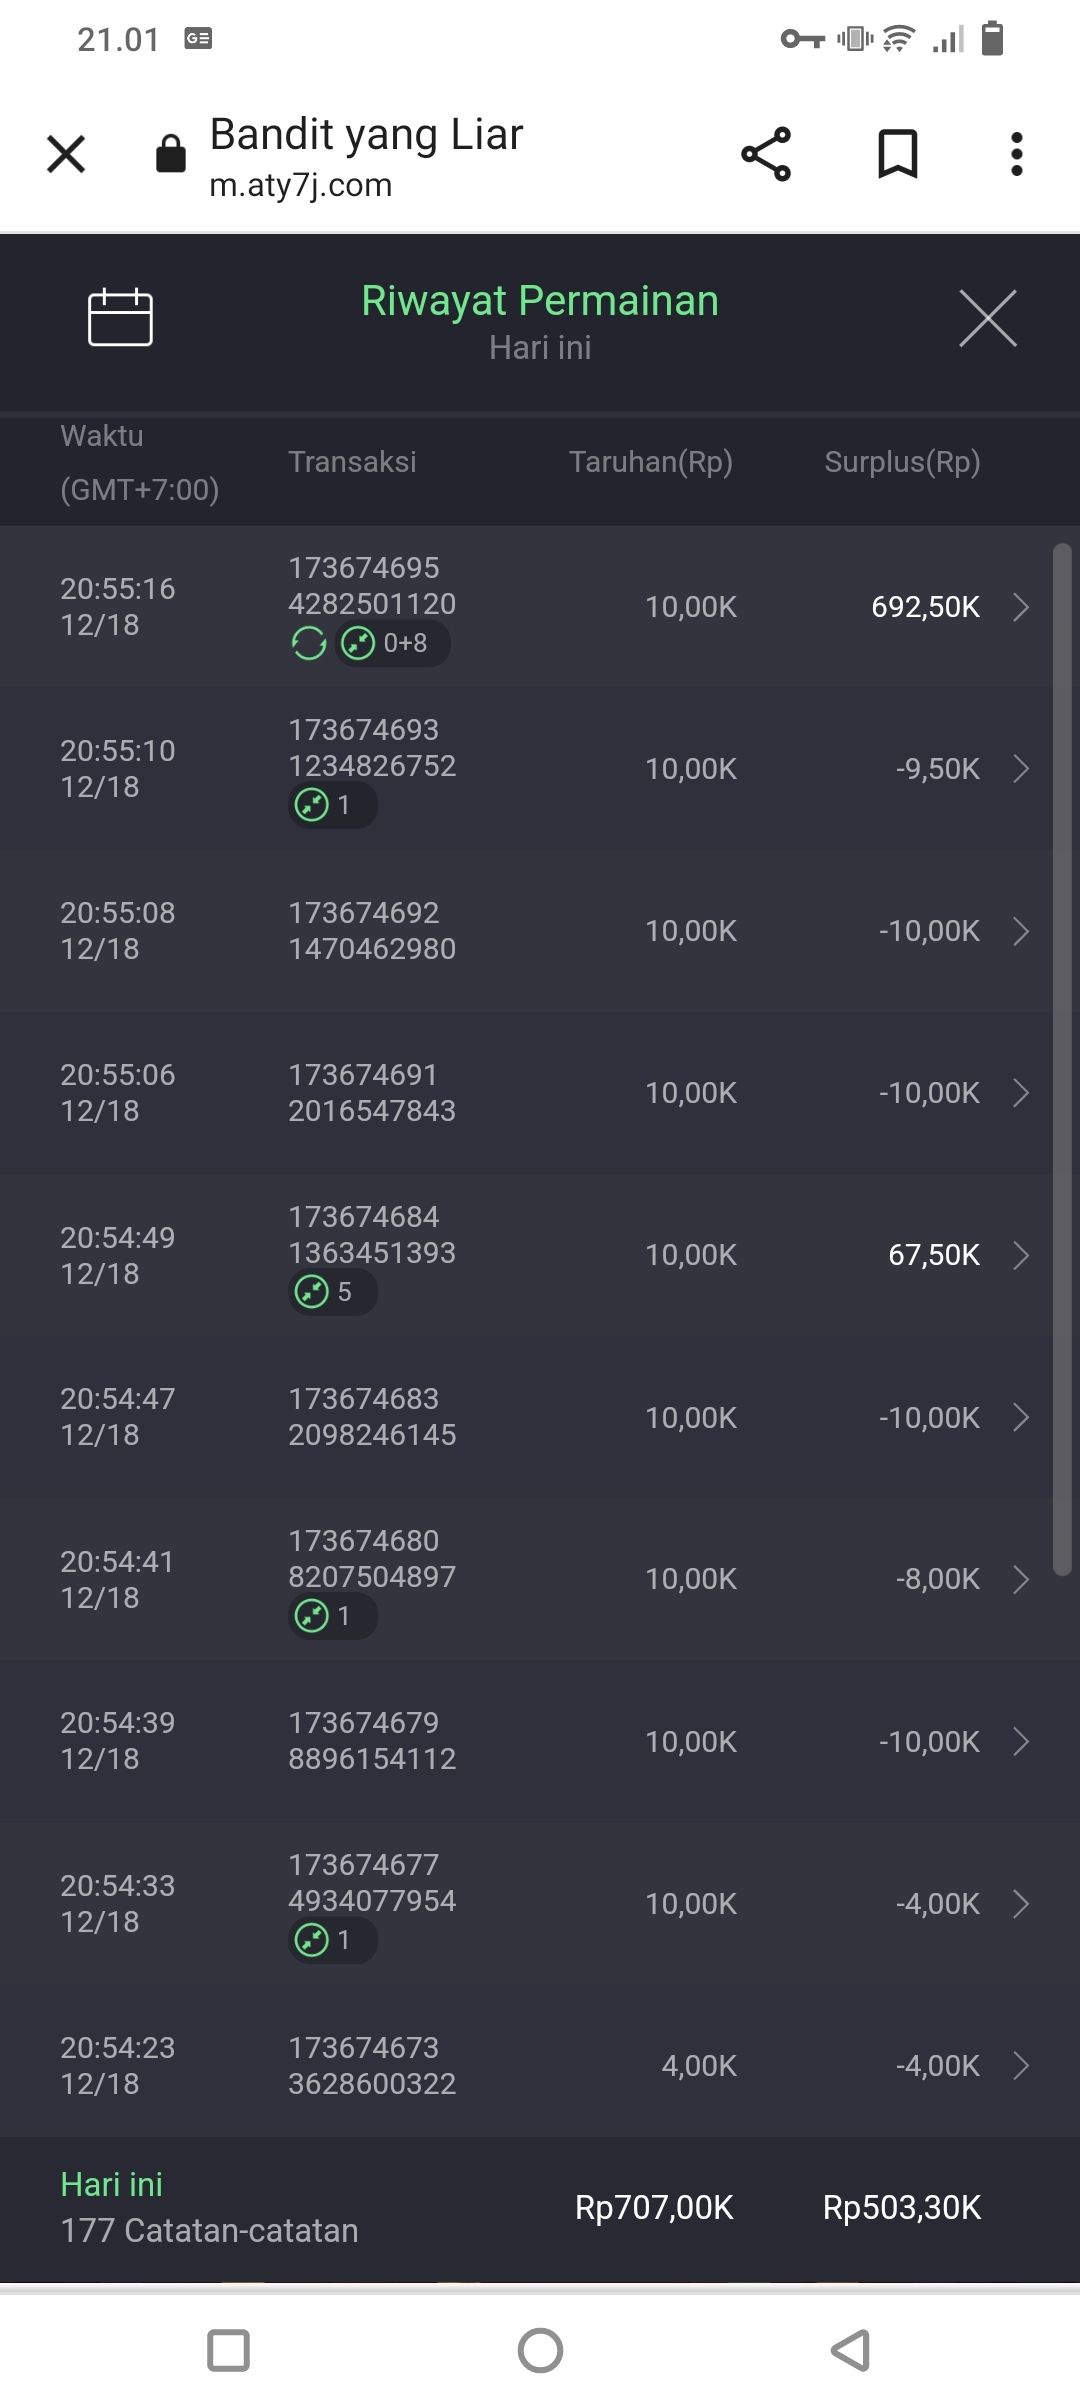Expand the -9,50K surplus record chevron
This screenshot has height=2408, width=1080.
[x=1021, y=769]
